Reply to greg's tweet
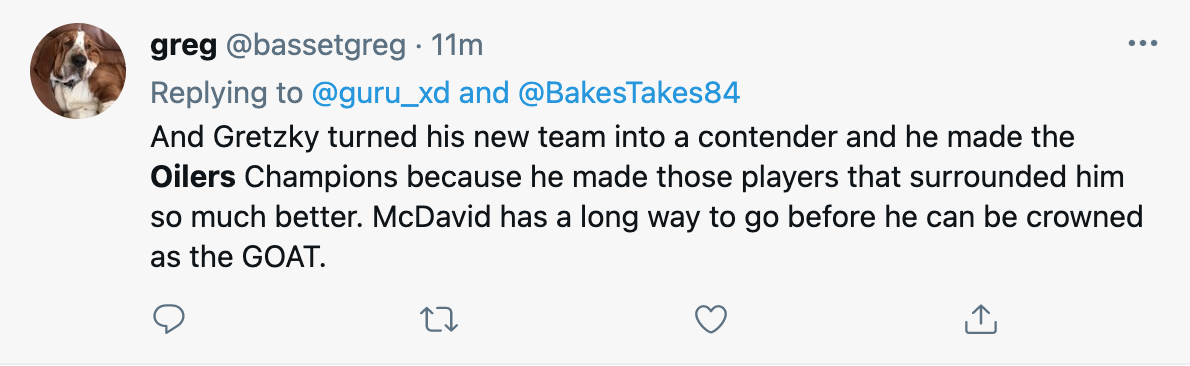Screen dimensions: 1190x366 [169, 319]
